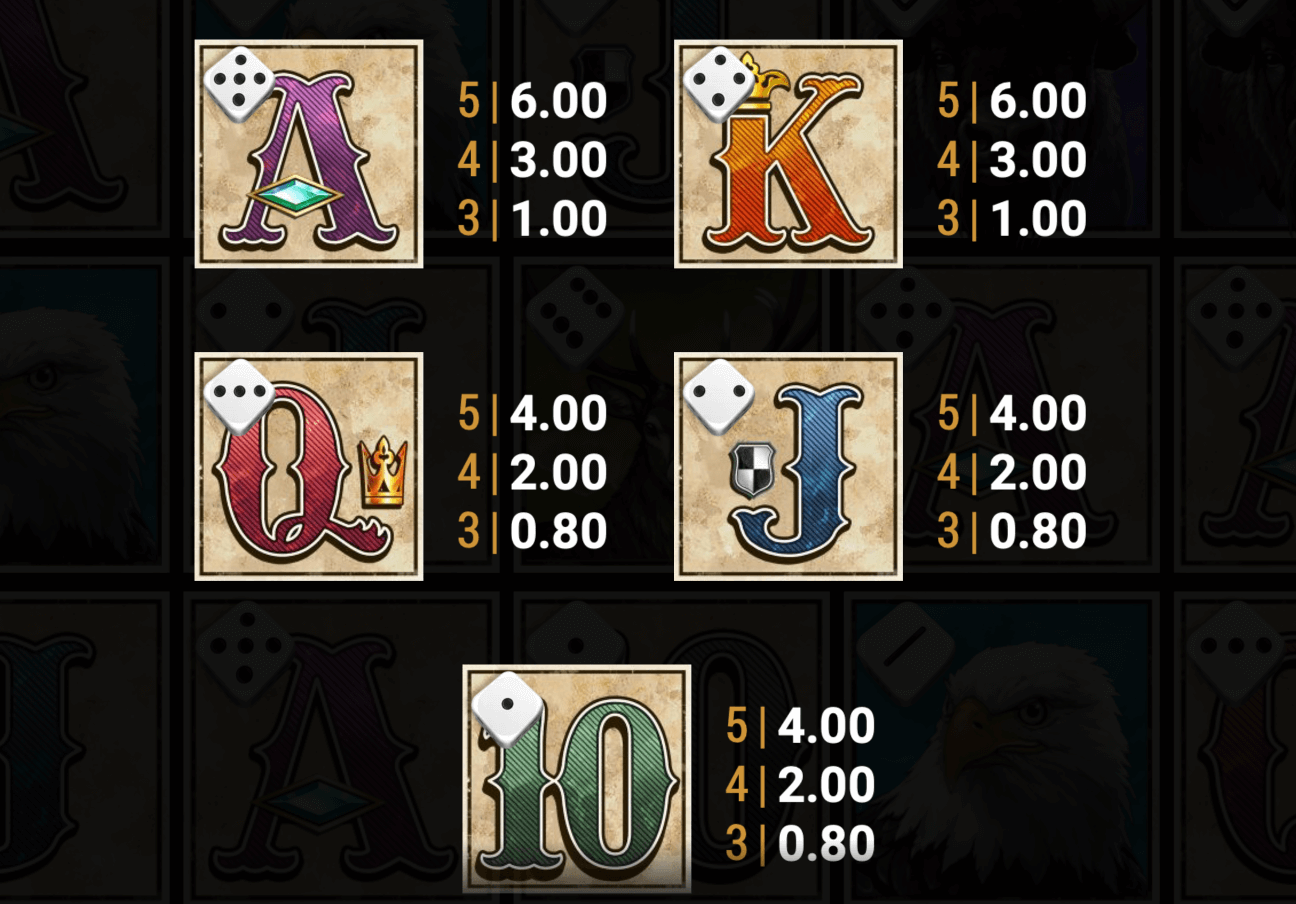Select the blue J symbol tile
The image size is (1296, 904).
tap(788, 466)
